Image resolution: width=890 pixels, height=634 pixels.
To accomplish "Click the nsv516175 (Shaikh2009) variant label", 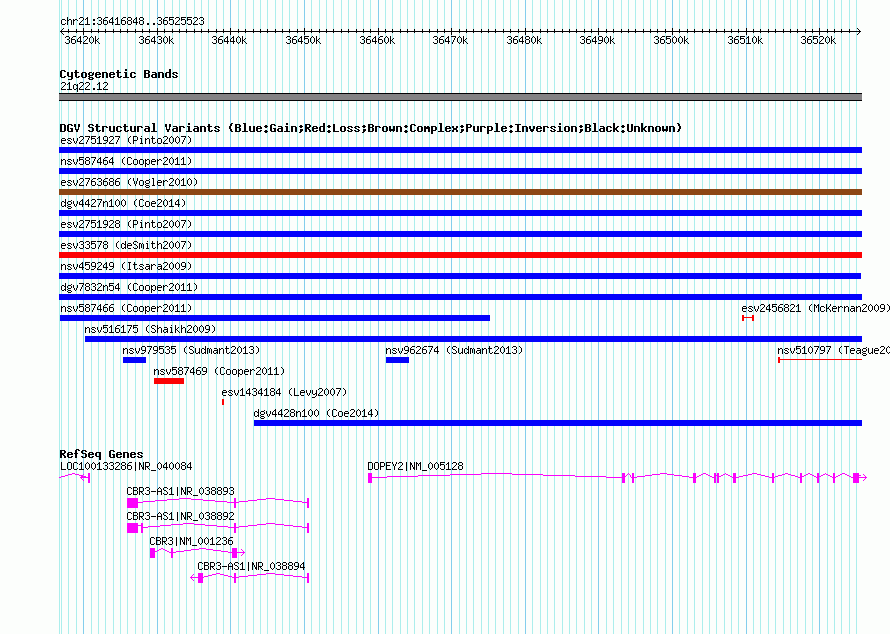I will click(150, 329).
